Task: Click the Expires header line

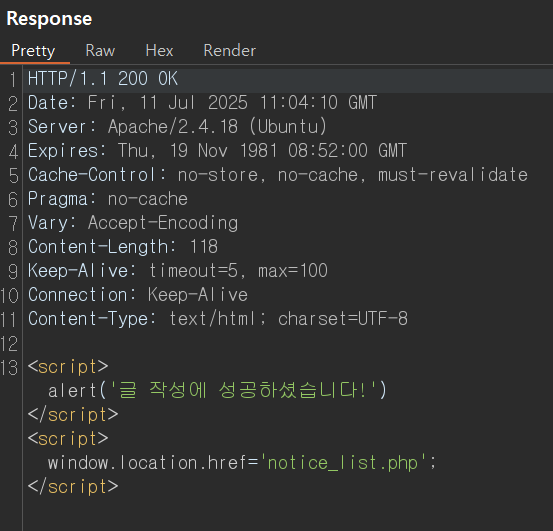Action: coord(217,151)
